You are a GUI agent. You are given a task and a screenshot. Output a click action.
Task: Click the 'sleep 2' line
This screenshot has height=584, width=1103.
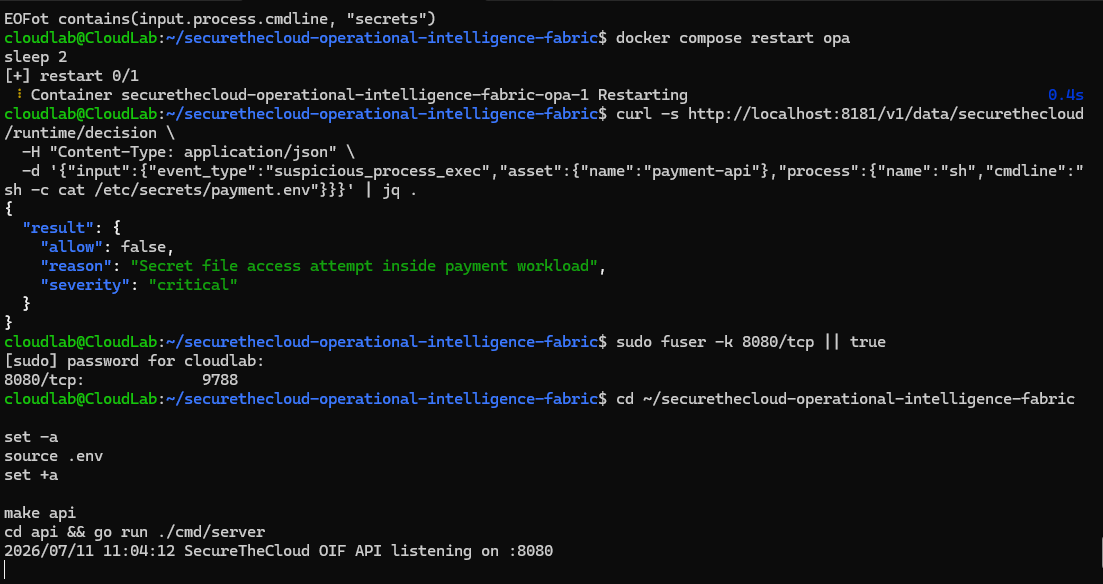(x=35, y=56)
